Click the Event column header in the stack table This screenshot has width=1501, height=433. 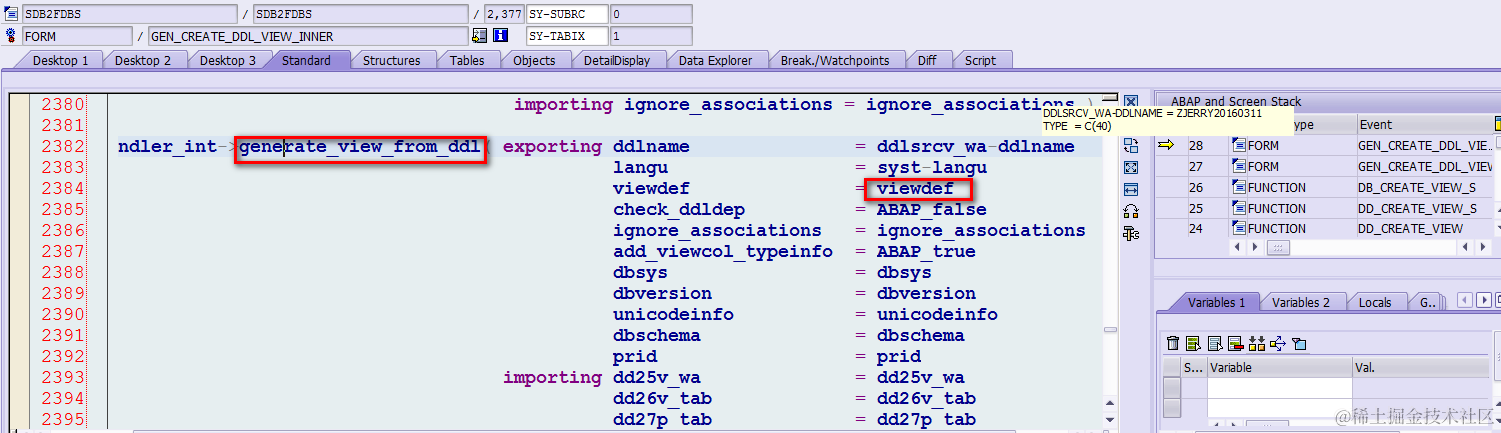click(1423, 125)
